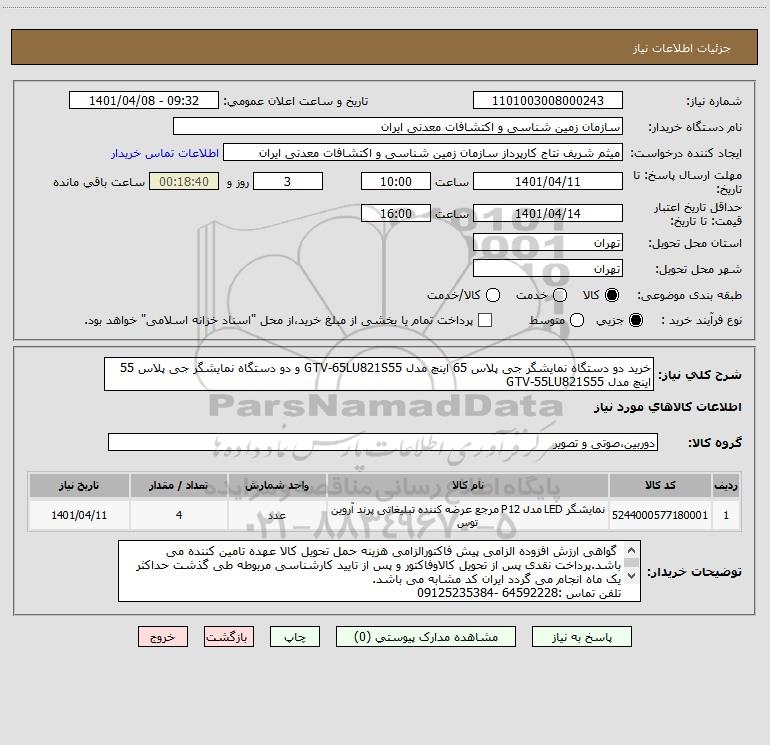Screen dimensions: 770x745
Task: Click the کد کالا column header
Action: [x=660, y=485]
